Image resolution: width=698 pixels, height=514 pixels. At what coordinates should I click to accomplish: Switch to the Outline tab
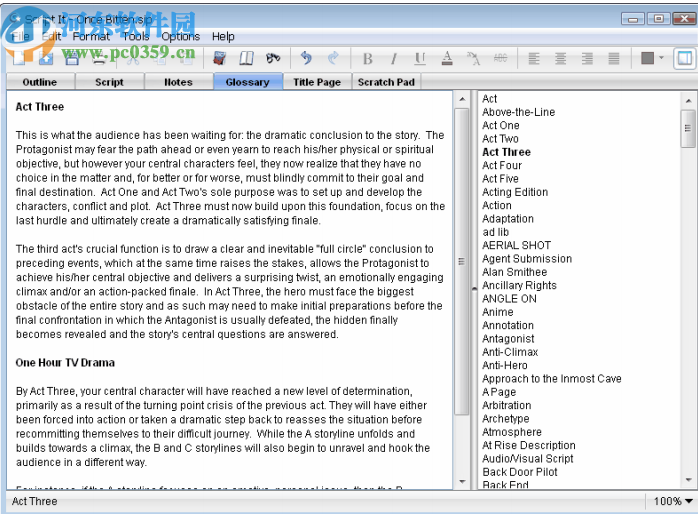point(40,82)
